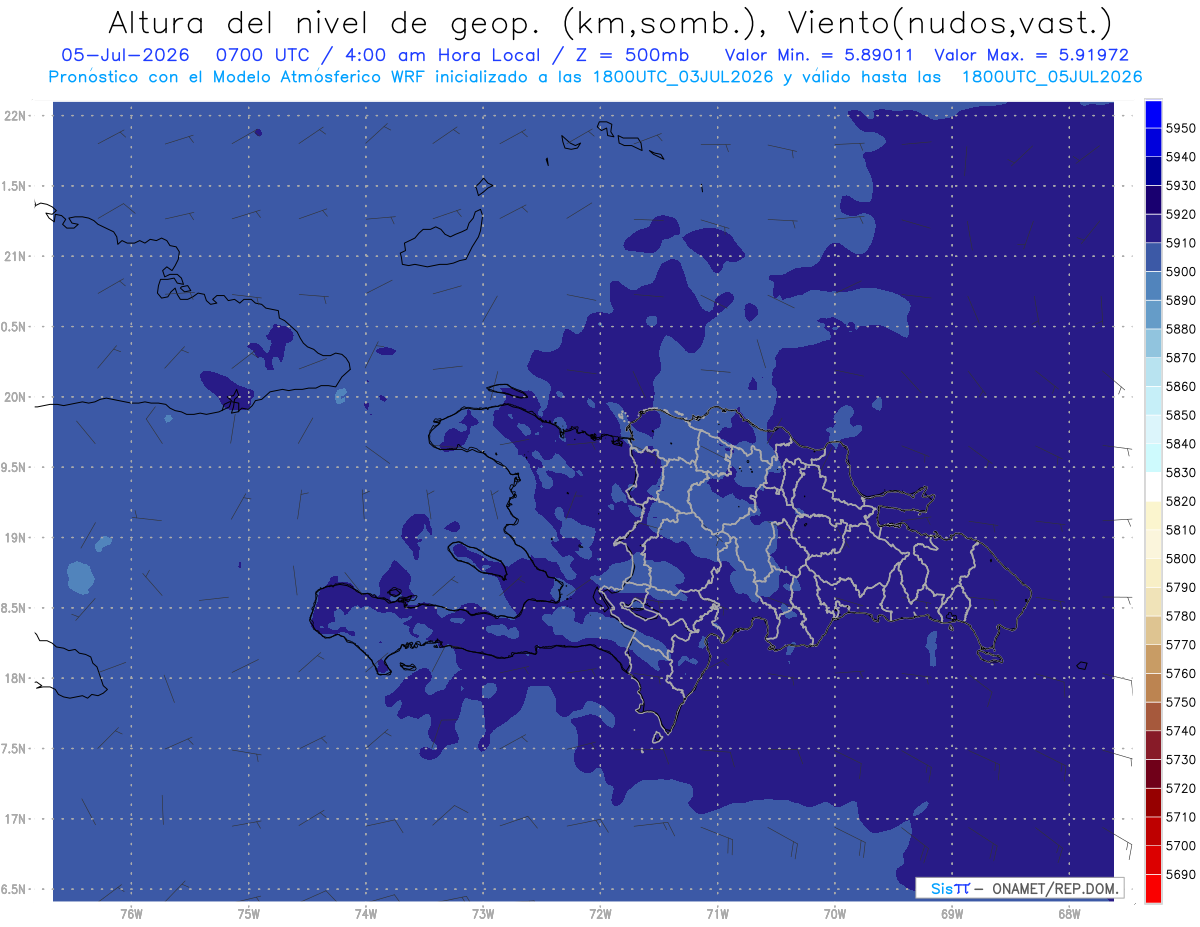The height and width of the screenshot is (927, 1200).
Task: Click colorbar value 5710
Action: [x=1180, y=817]
